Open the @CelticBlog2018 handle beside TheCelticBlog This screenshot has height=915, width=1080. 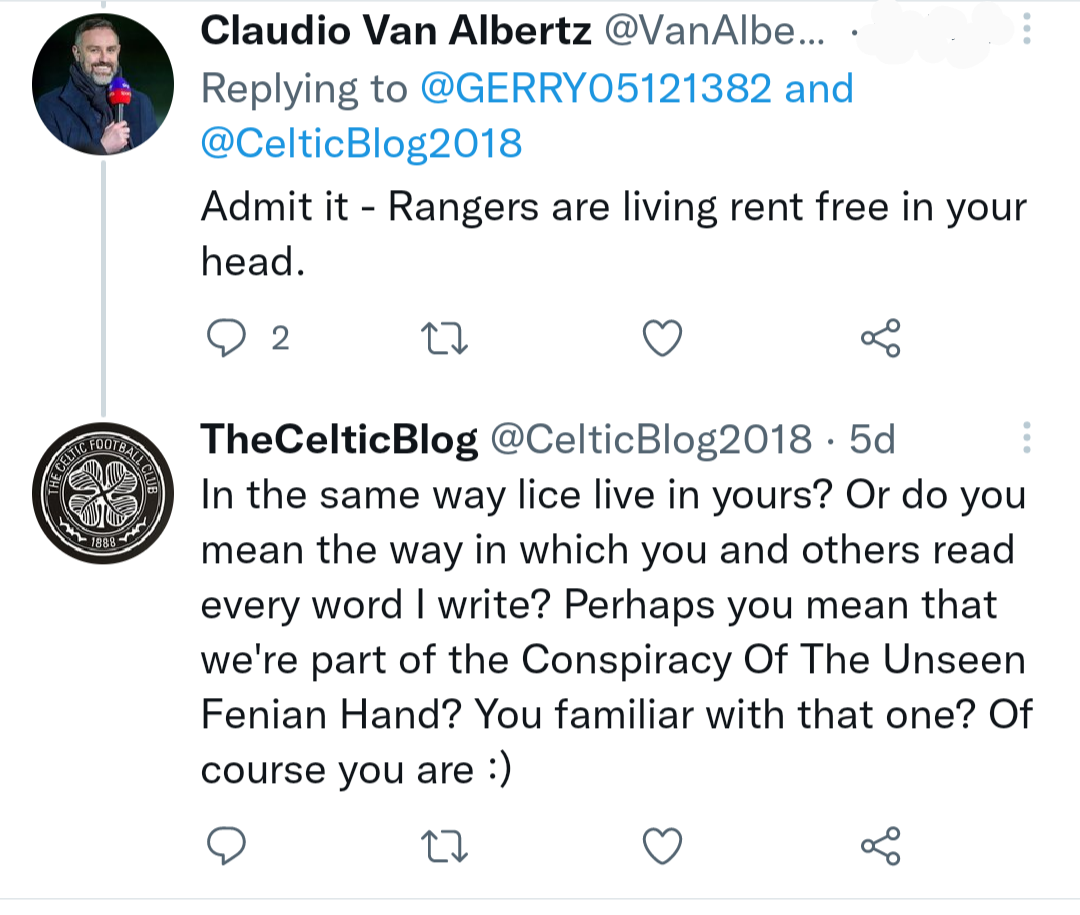coord(651,440)
